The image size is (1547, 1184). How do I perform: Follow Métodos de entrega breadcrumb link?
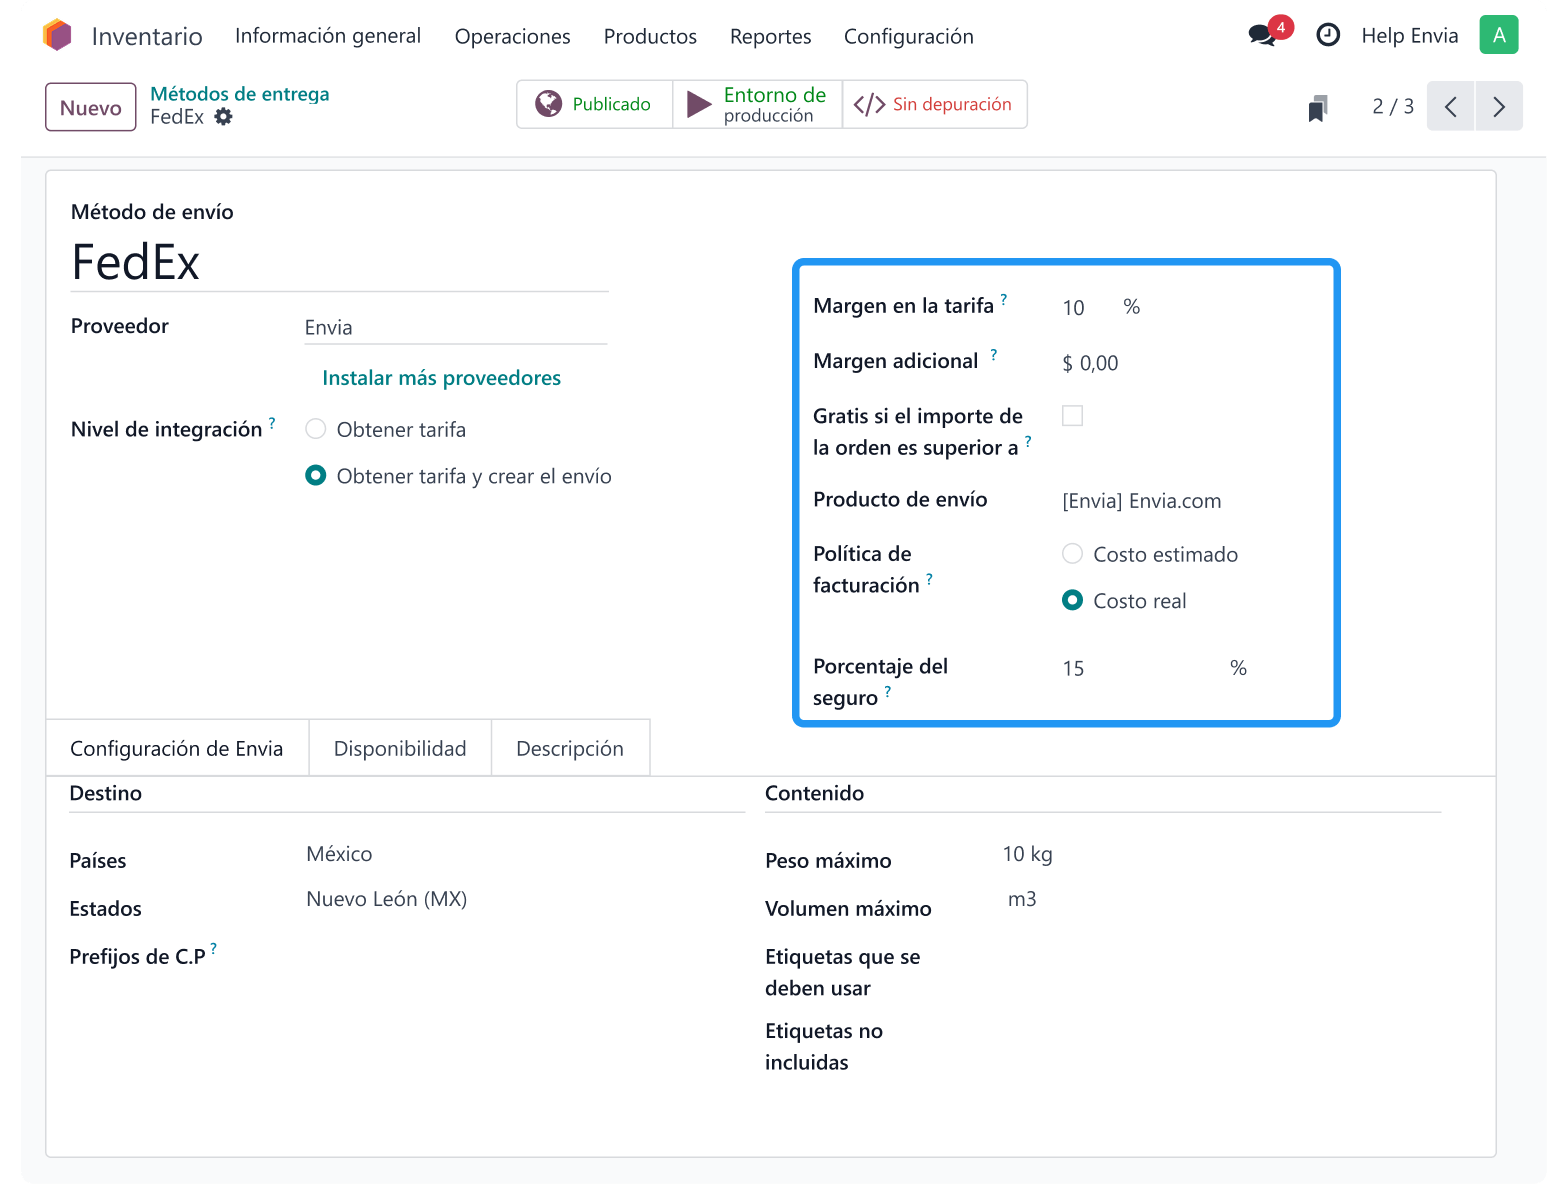[x=240, y=94]
